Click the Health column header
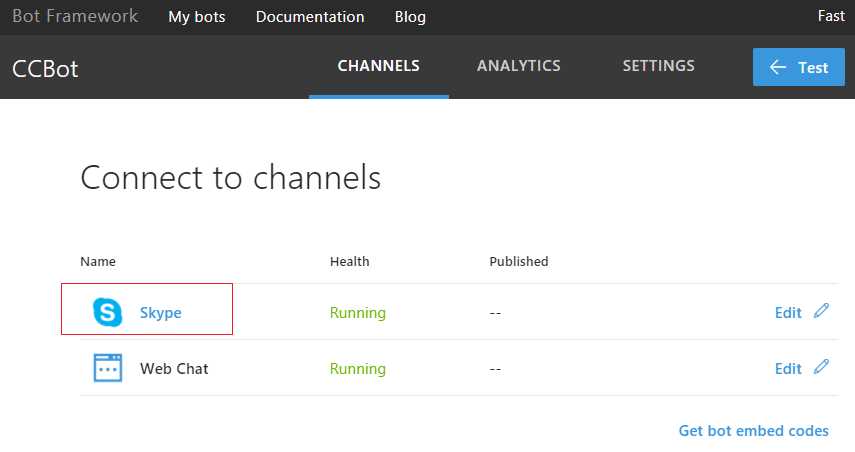The width and height of the screenshot is (855, 452). click(350, 262)
